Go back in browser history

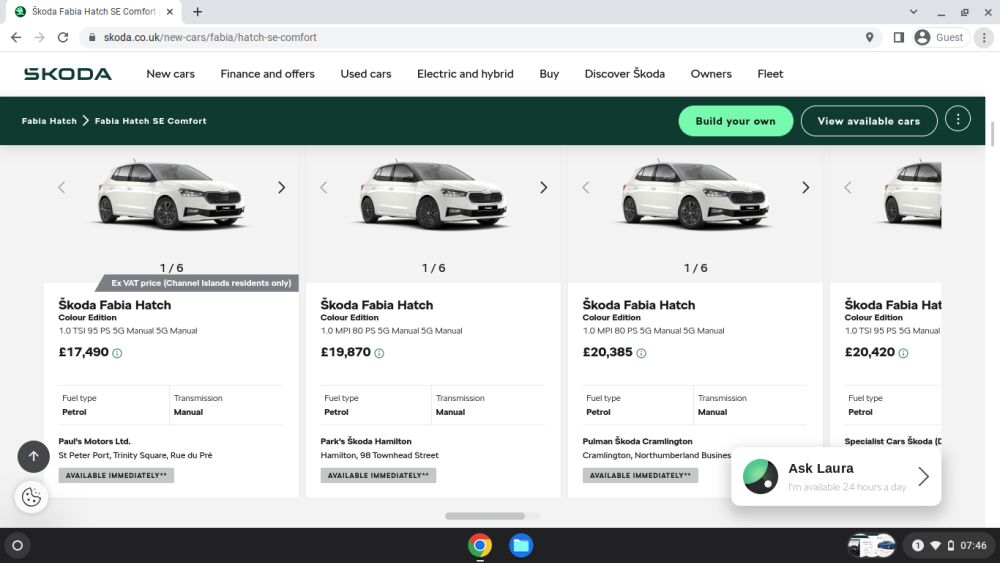[16, 38]
